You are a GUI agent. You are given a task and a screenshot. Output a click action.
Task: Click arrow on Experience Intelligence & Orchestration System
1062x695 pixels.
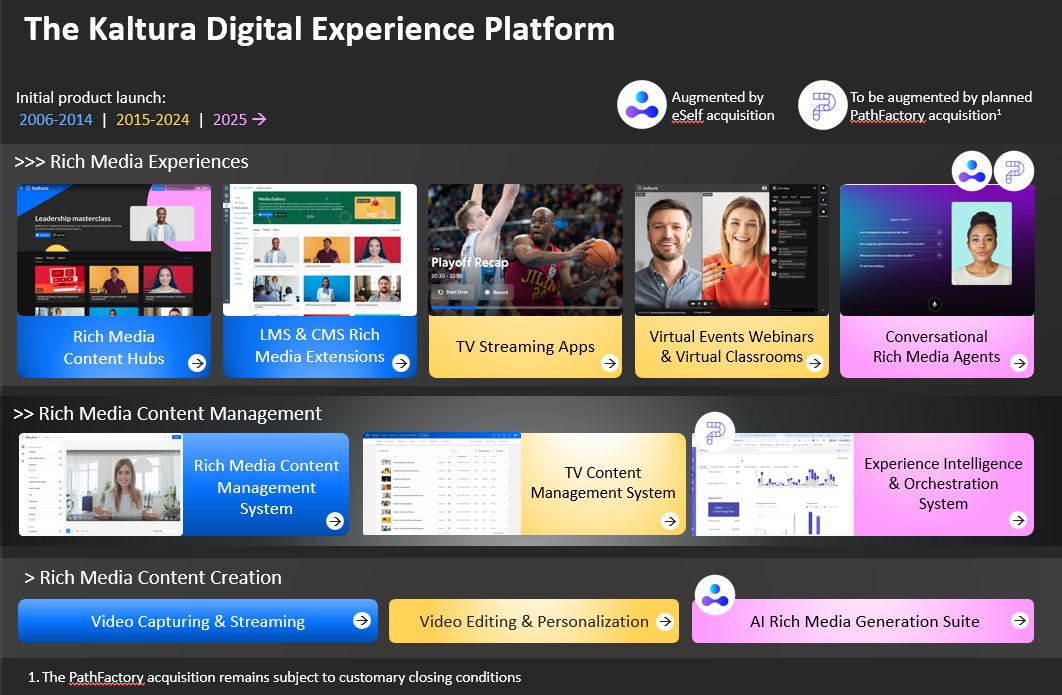1018,520
